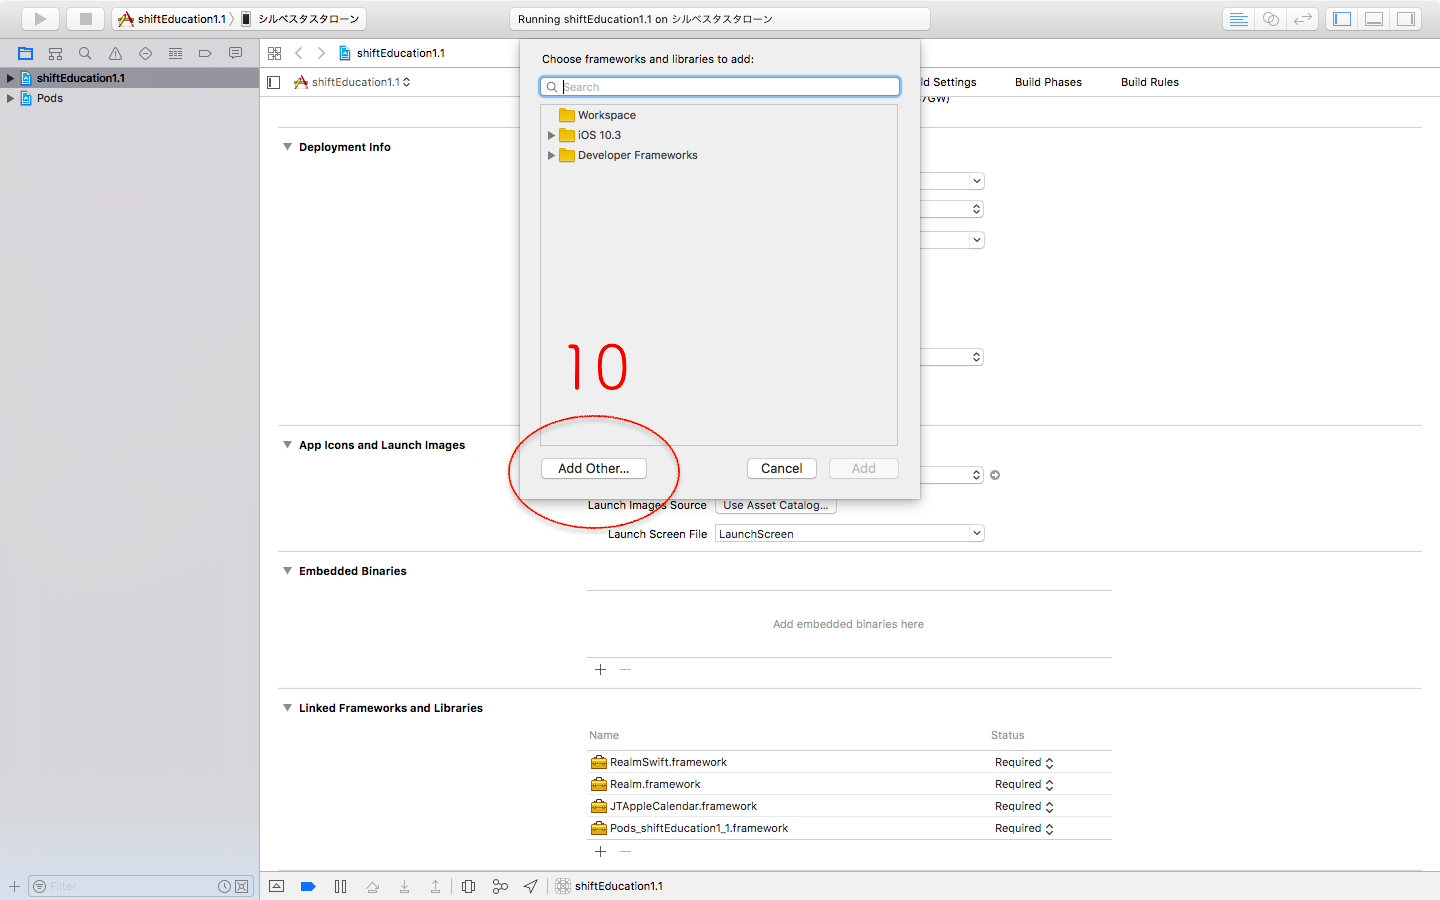Cancel the framework chooser dialog
The image size is (1440, 900).
[781, 468]
